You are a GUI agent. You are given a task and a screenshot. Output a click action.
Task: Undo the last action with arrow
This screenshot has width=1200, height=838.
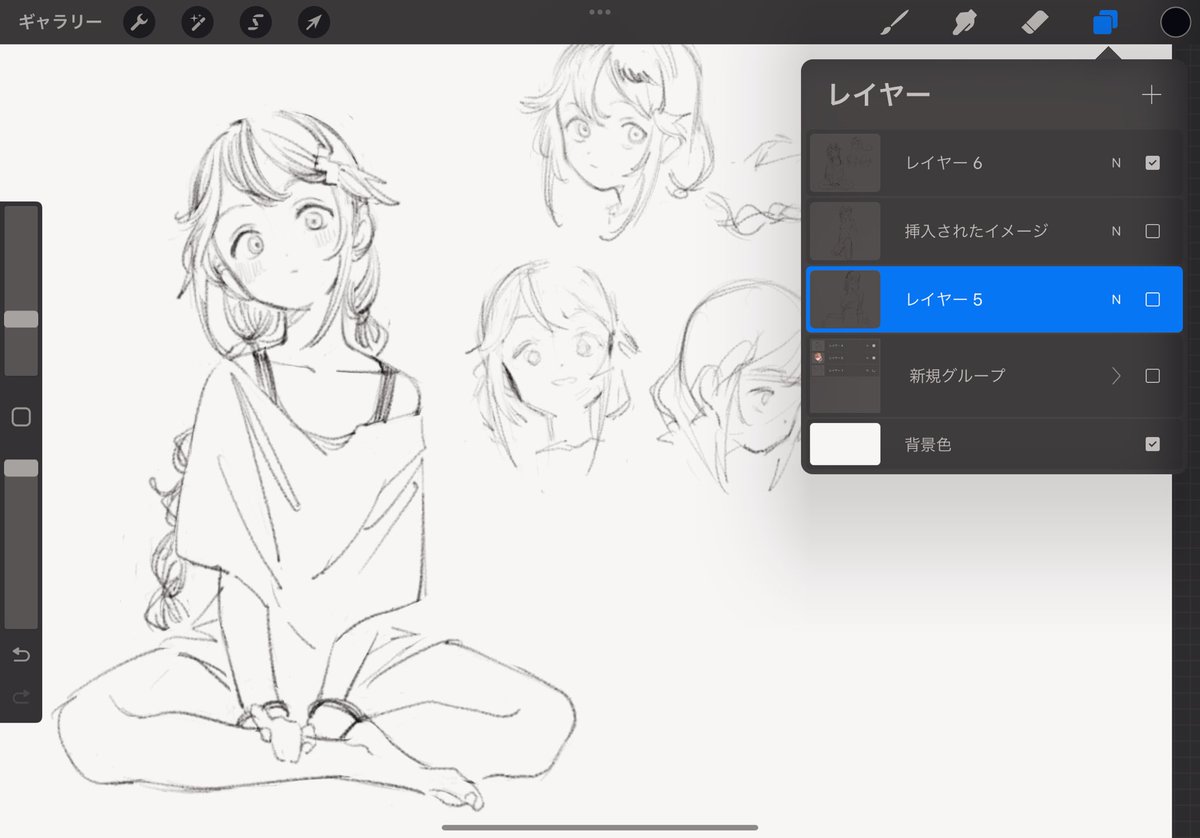21,655
